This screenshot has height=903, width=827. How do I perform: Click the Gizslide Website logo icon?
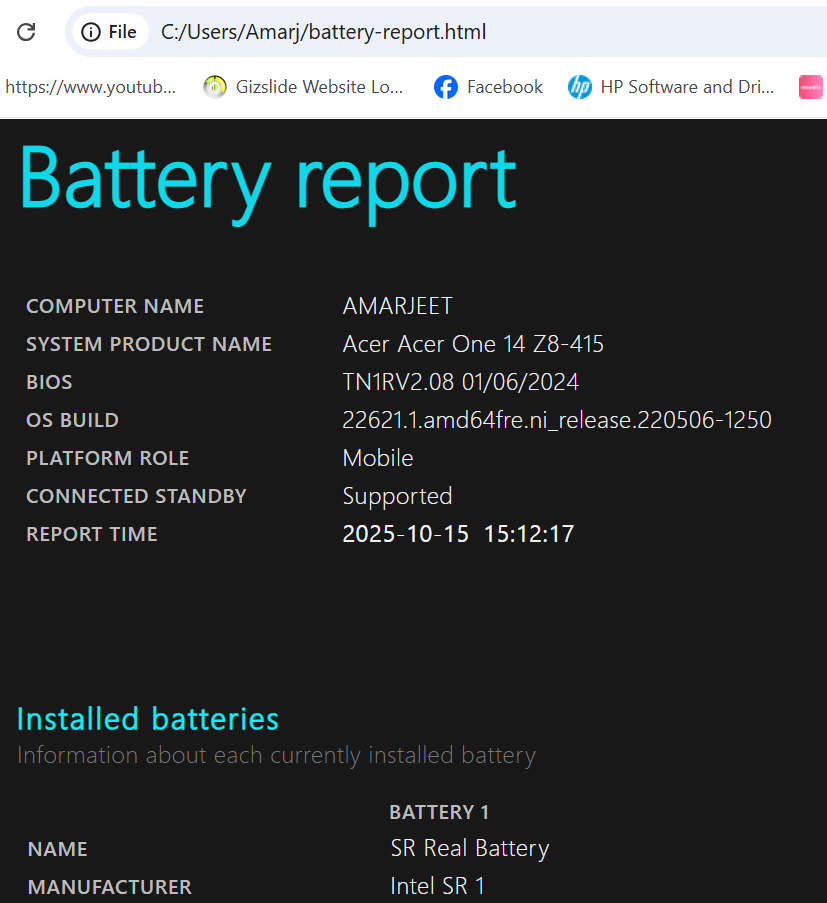click(215, 87)
